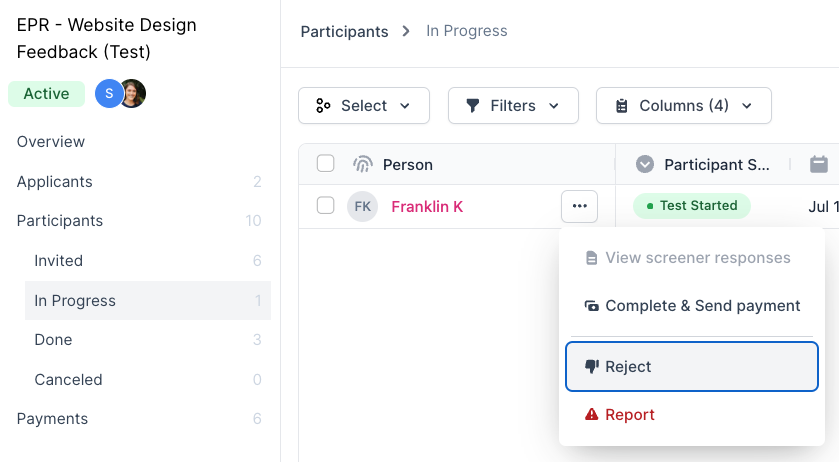
Task: Click the calendar icon column header
Action: click(x=819, y=164)
